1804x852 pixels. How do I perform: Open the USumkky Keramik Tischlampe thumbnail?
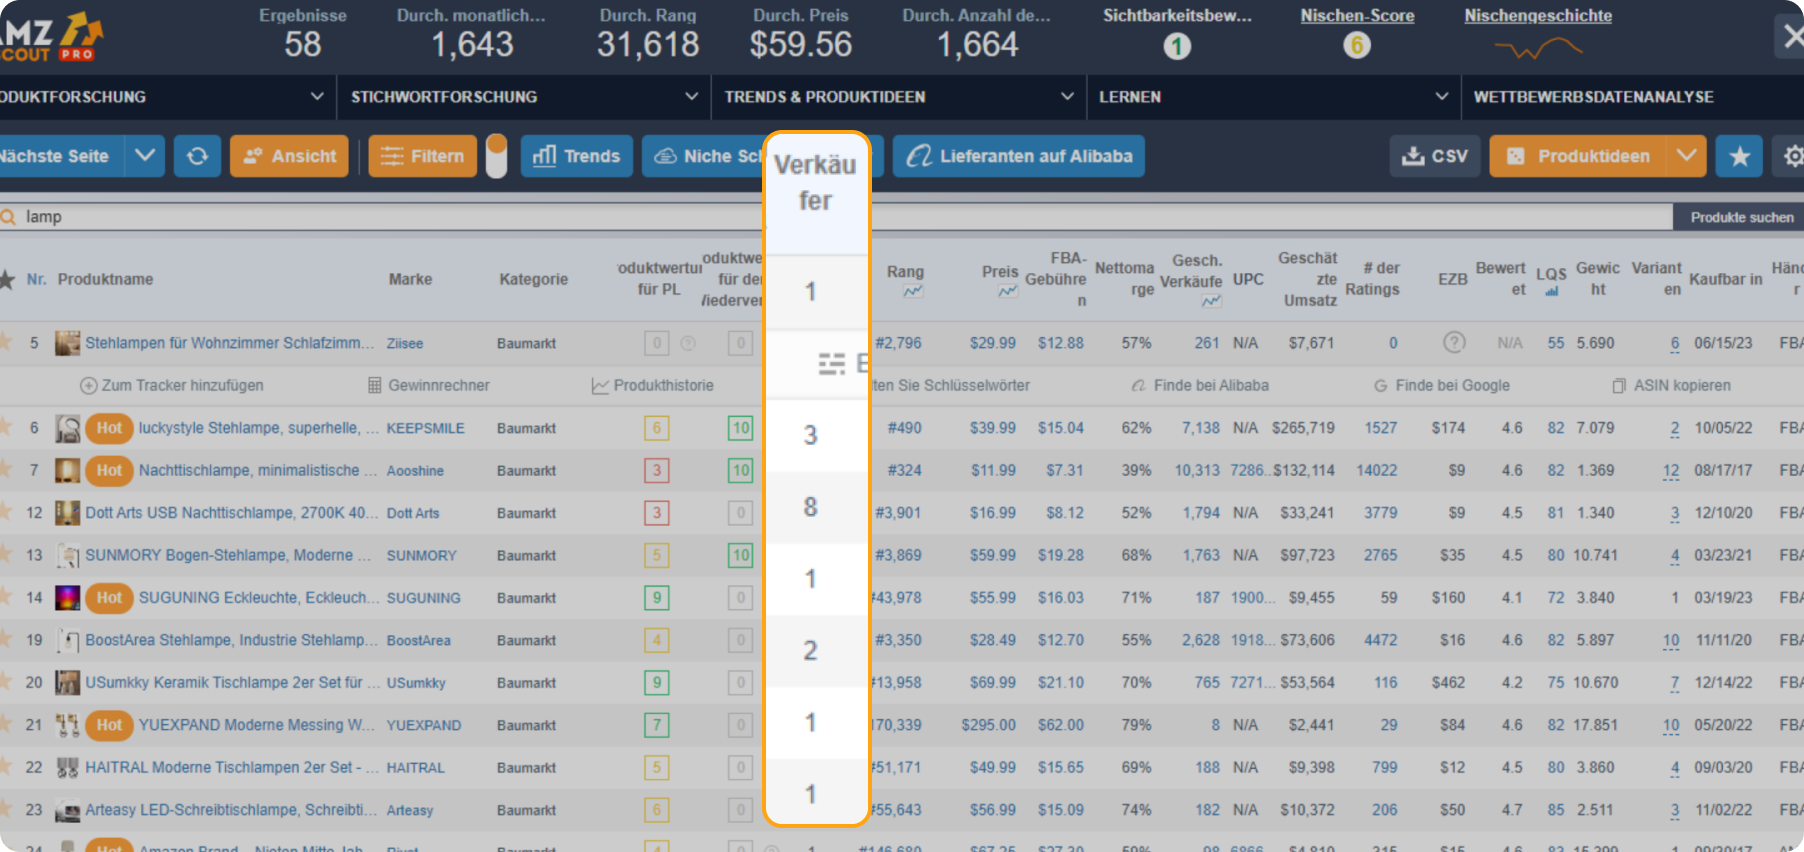pyautogui.click(x=68, y=683)
